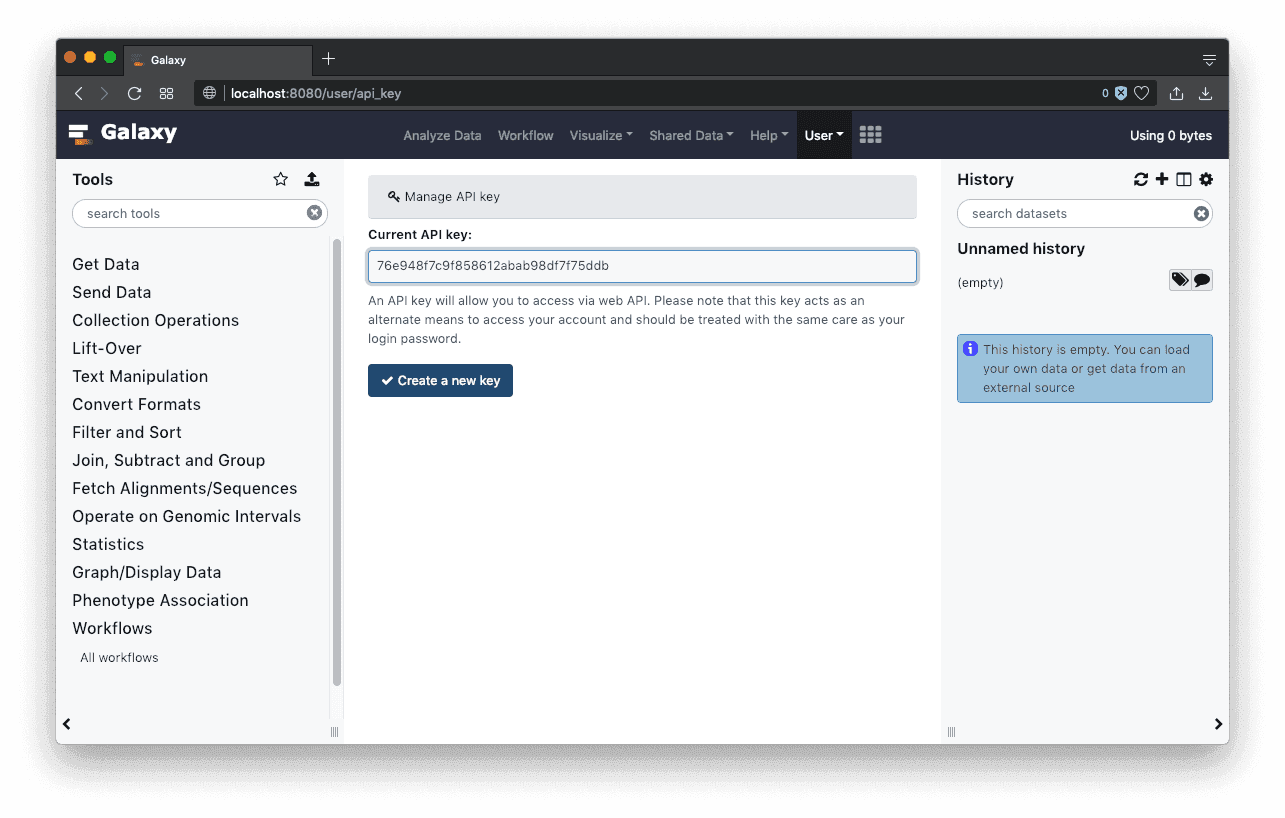Collapse the right History panel
The width and height of the screenshot is (1285, 818).
(1218, 724)
